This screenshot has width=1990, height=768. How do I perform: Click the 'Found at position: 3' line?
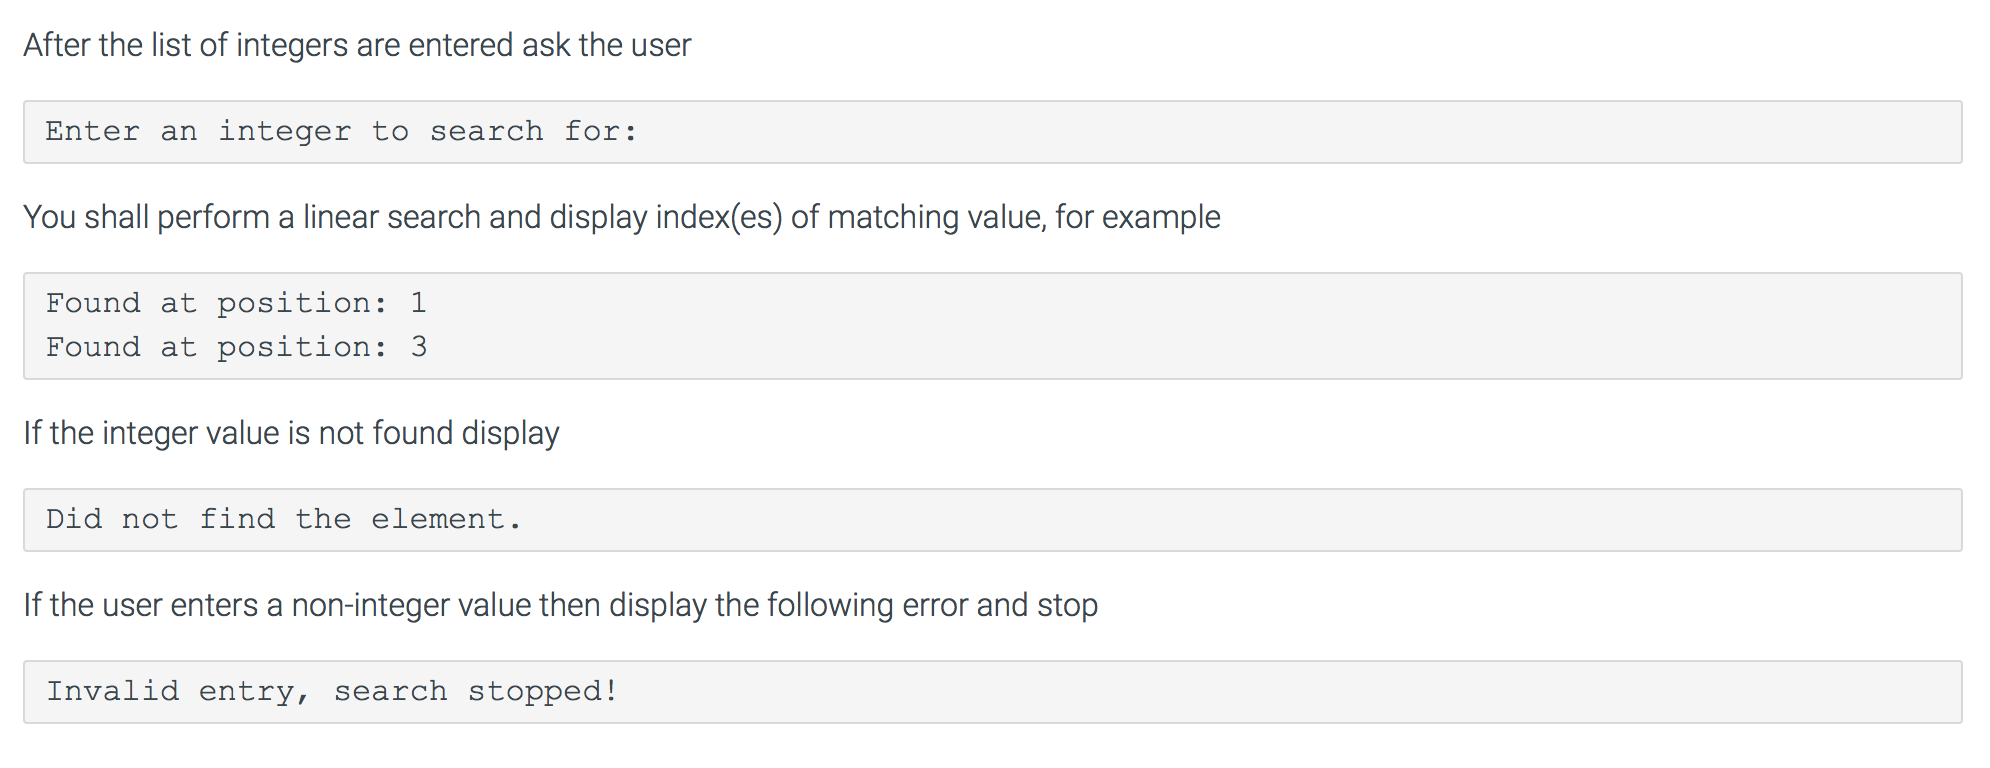pyautogui.click(x=236, y=347)
